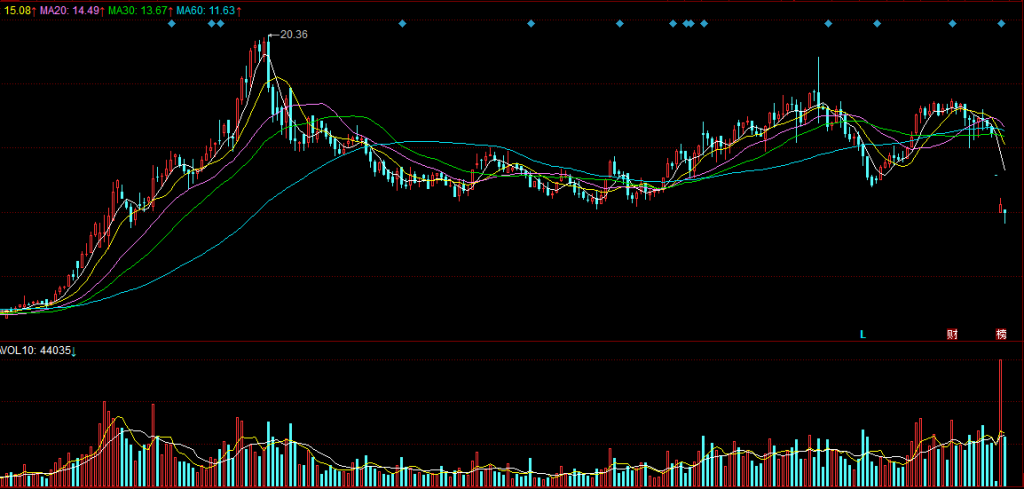Click the diamond marker above the 财 icon
Viewport: 1024px width, 489px height.
tap(952, 24)
